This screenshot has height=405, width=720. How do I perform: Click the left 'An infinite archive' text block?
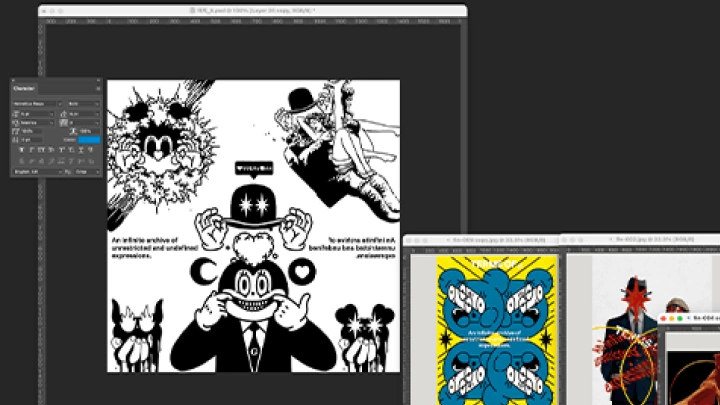click(155, 248)
